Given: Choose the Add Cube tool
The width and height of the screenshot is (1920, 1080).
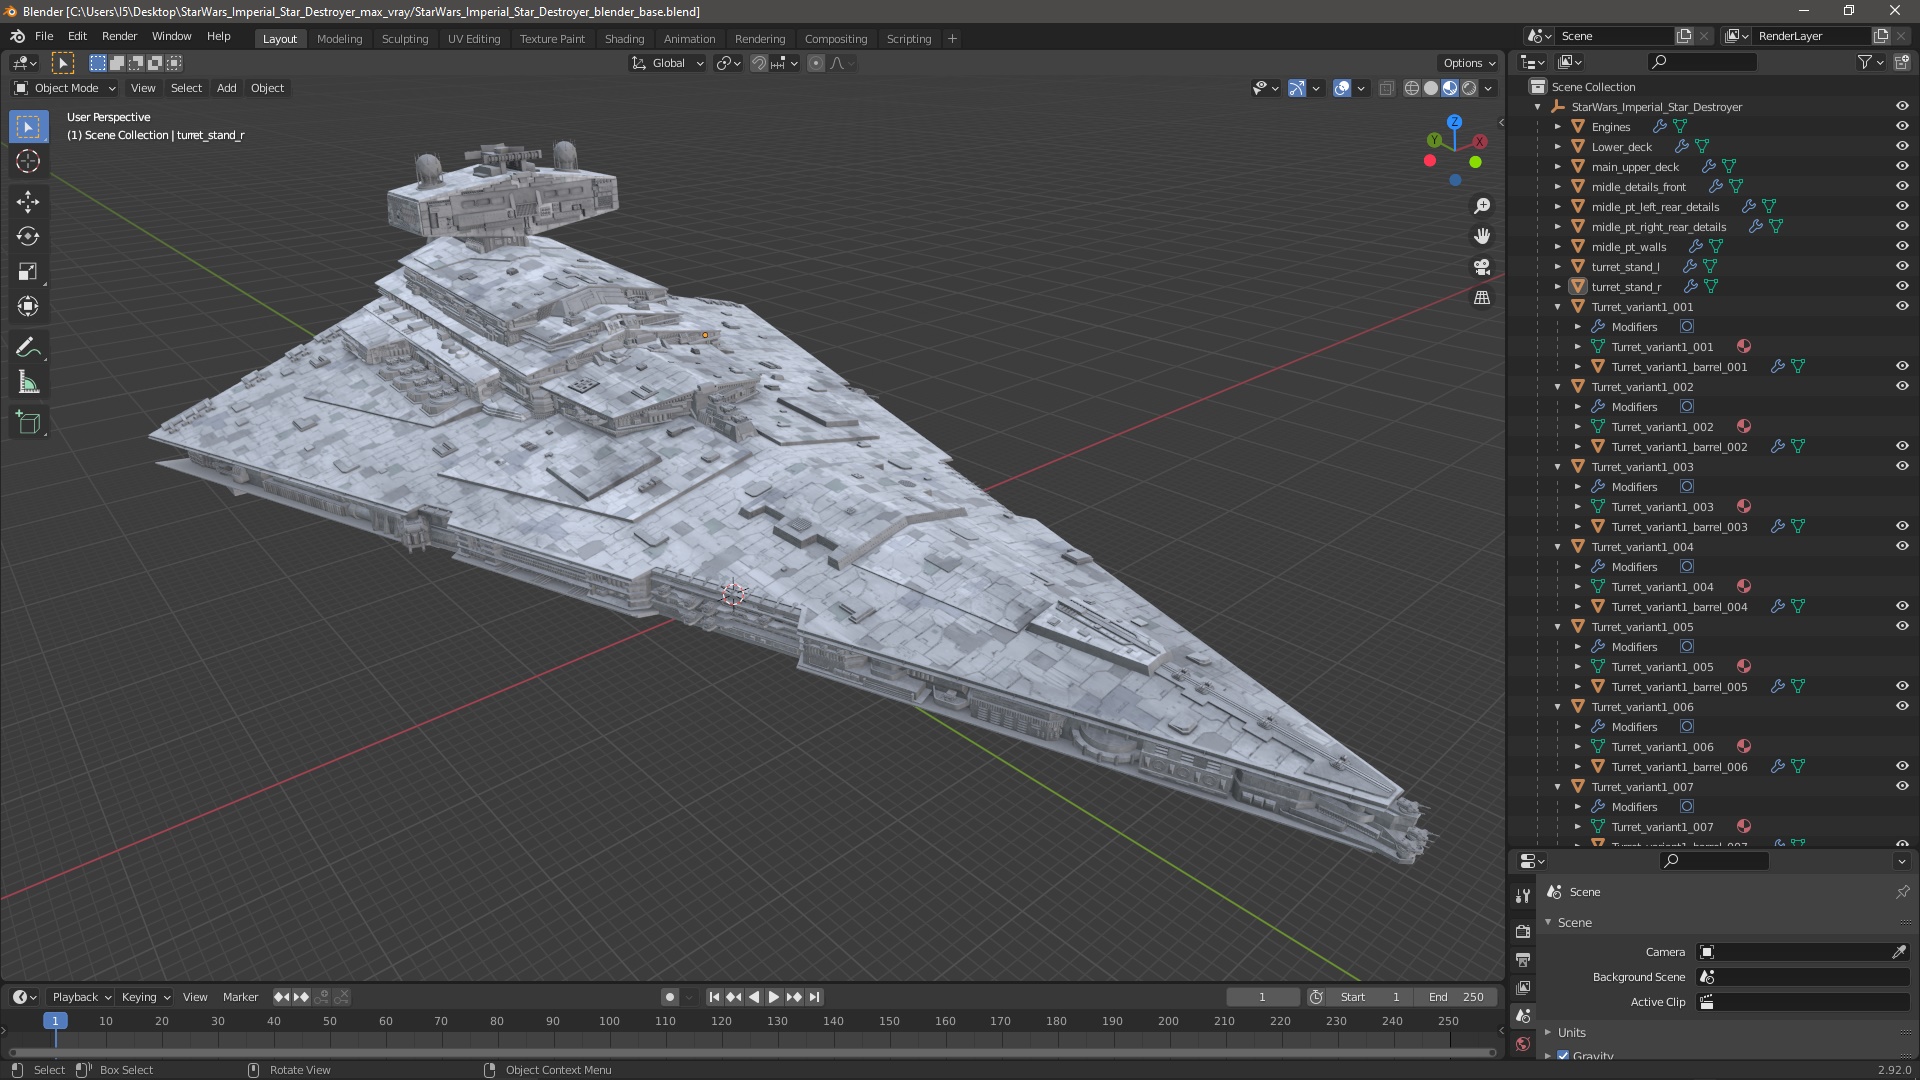Looking at the screenshot, I should [28, 423].
